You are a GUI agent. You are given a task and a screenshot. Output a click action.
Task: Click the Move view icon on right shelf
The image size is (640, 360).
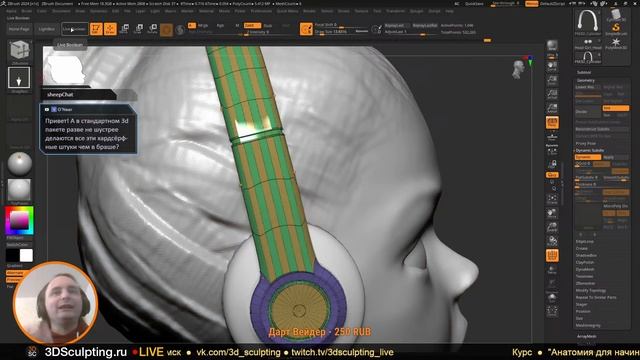(x=552, y=213)
